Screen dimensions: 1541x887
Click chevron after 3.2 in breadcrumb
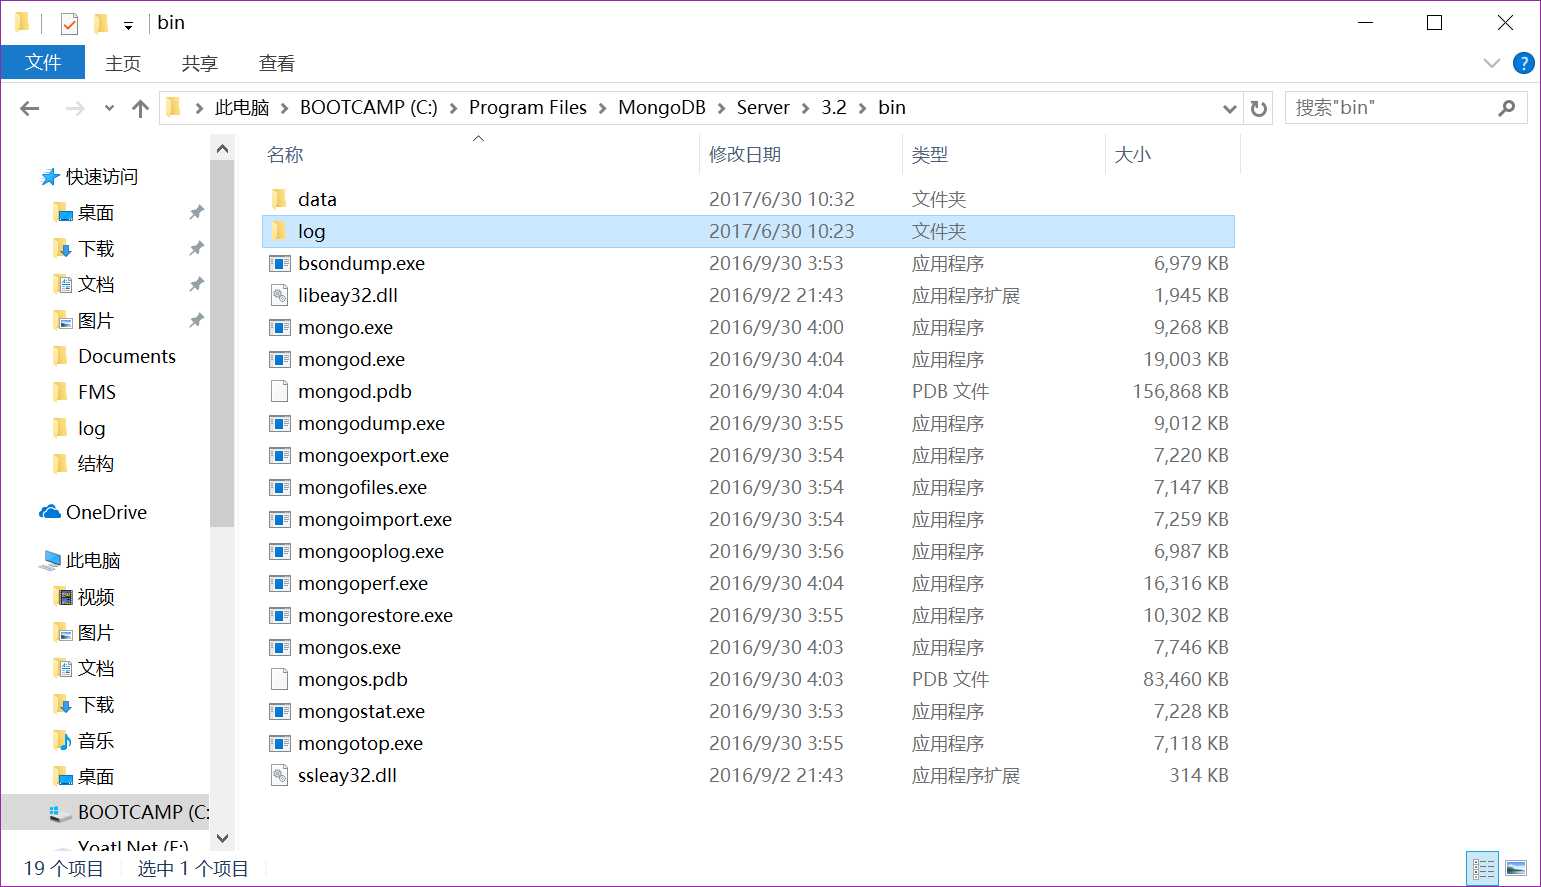tap(862, 108)
